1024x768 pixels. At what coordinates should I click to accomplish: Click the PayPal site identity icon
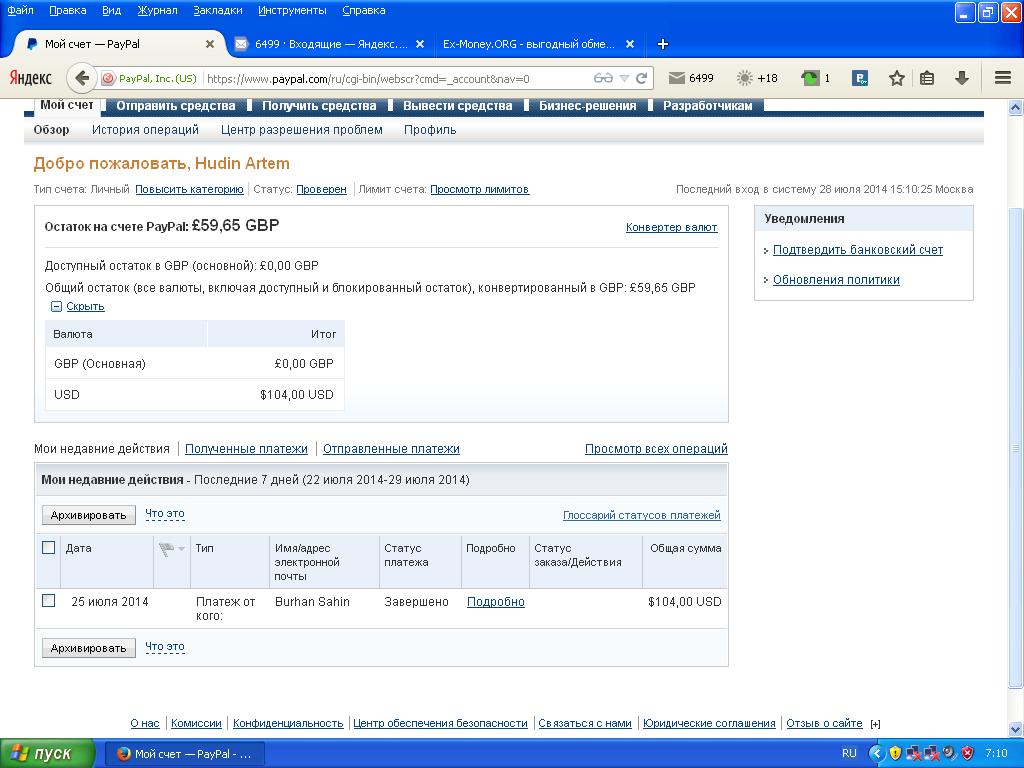pos(108,78)
